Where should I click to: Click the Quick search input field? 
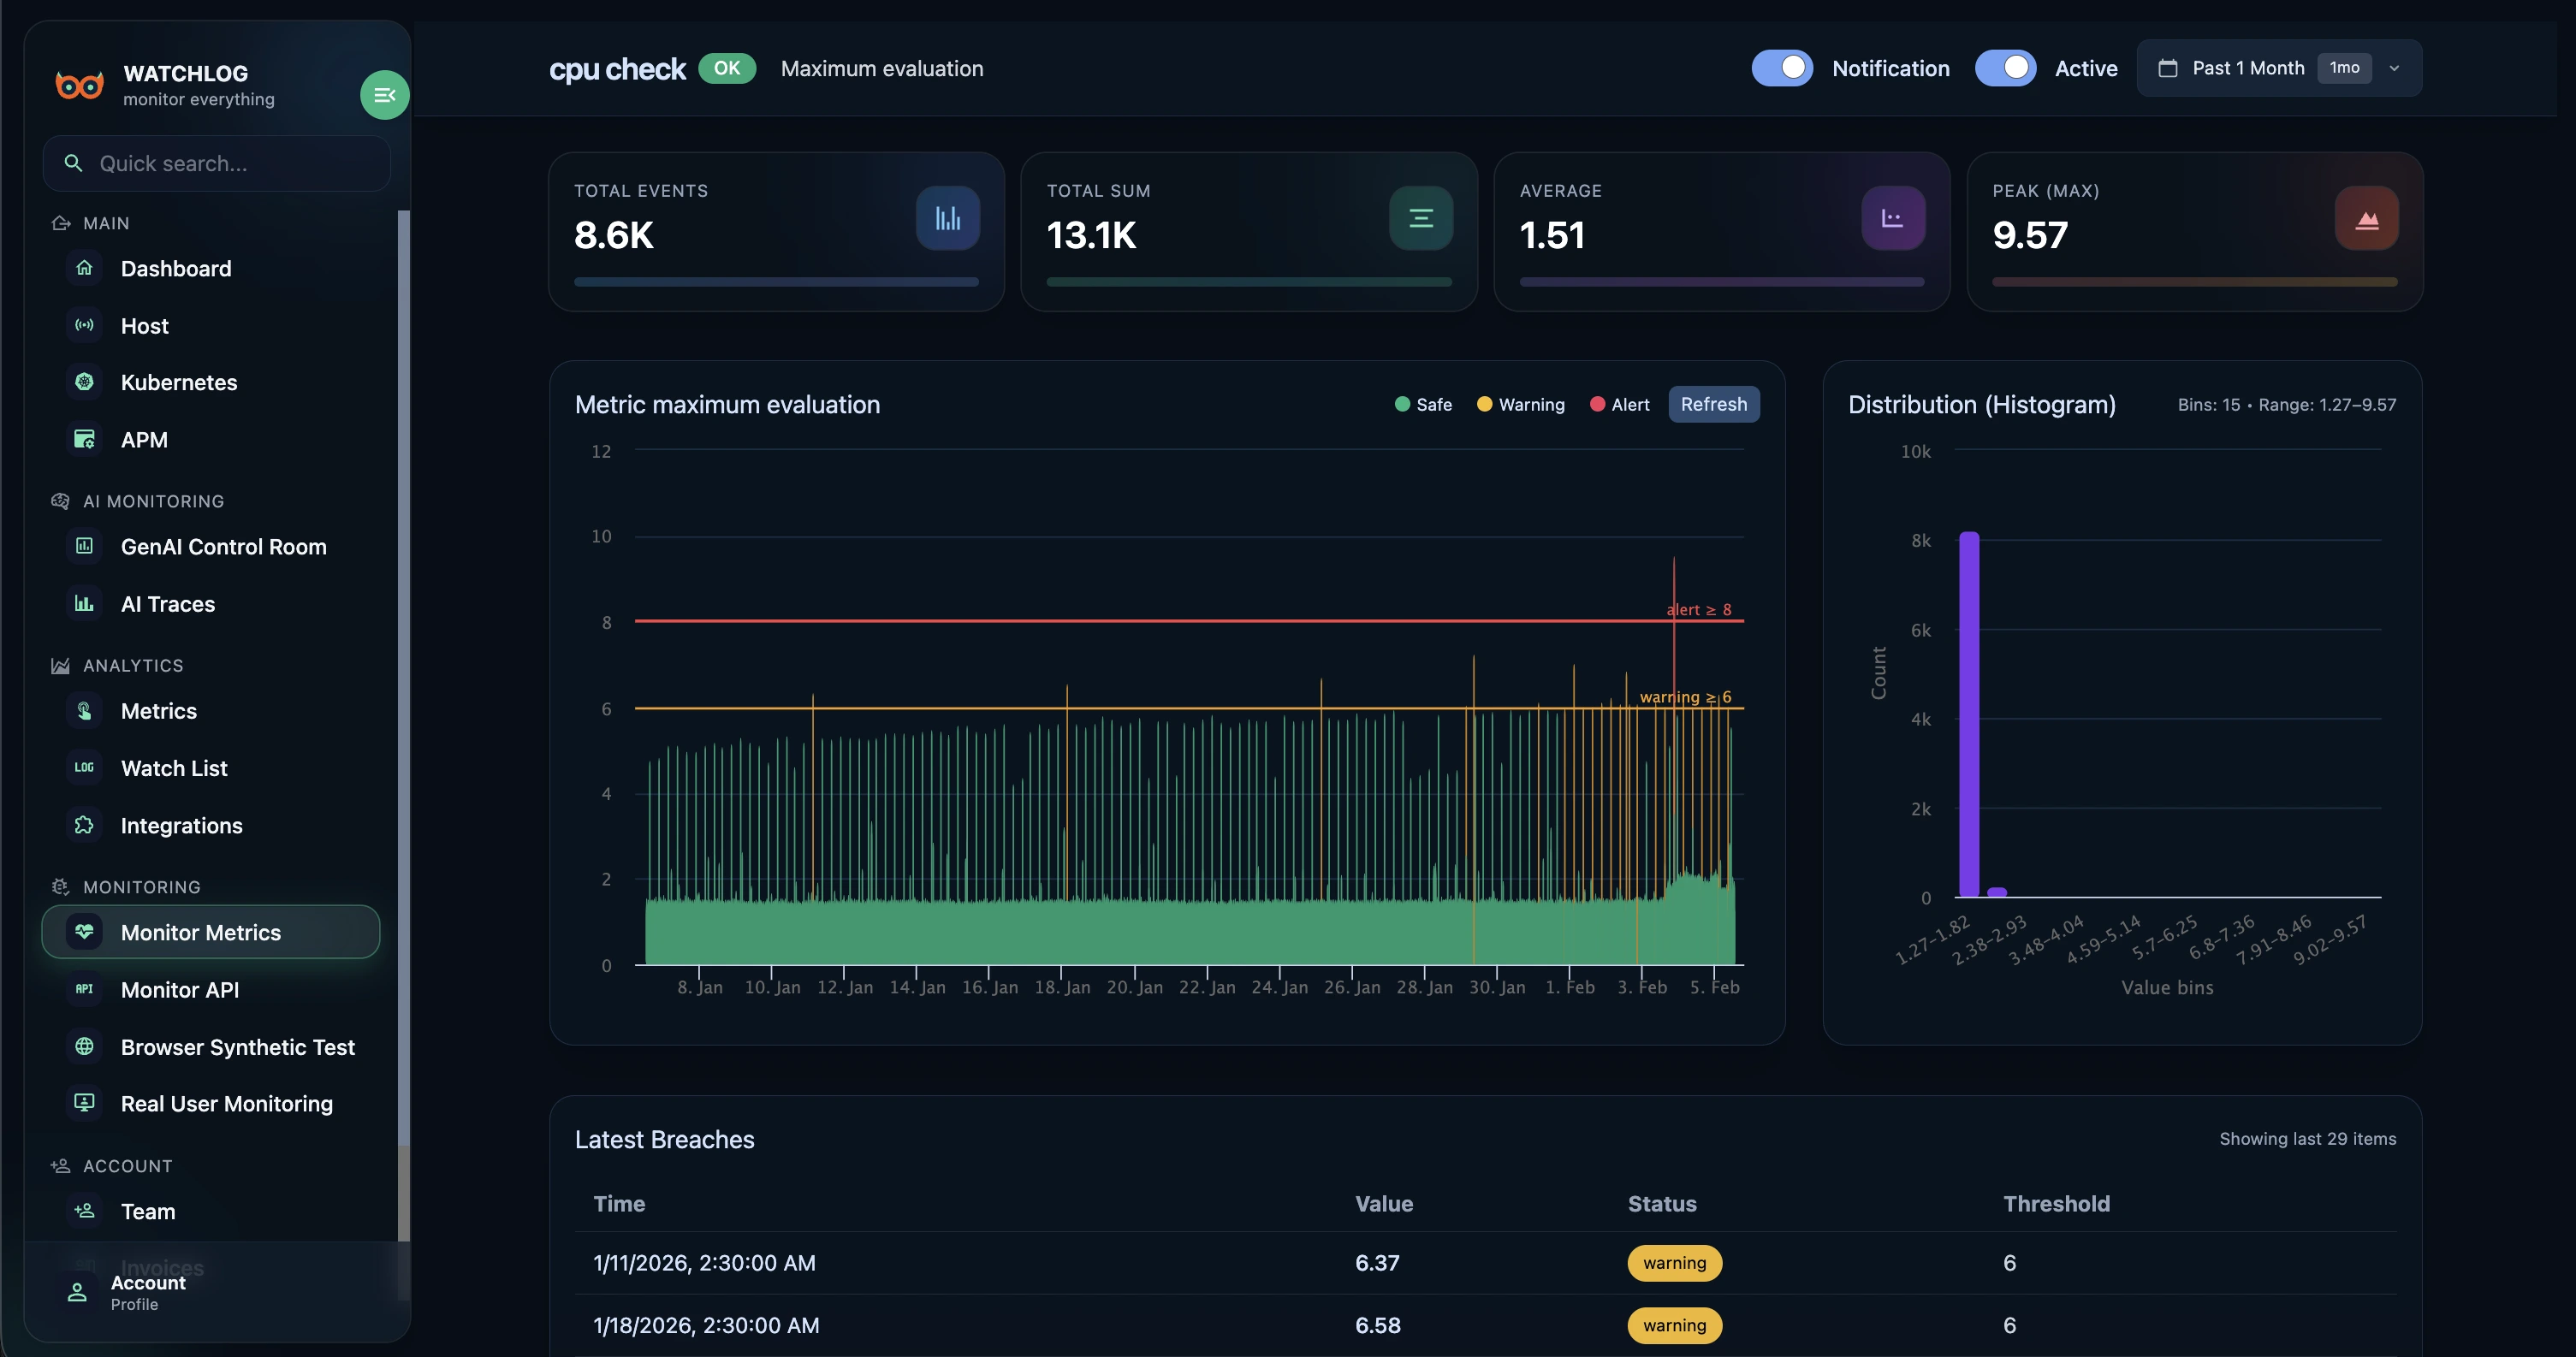(x=216, y=163)
